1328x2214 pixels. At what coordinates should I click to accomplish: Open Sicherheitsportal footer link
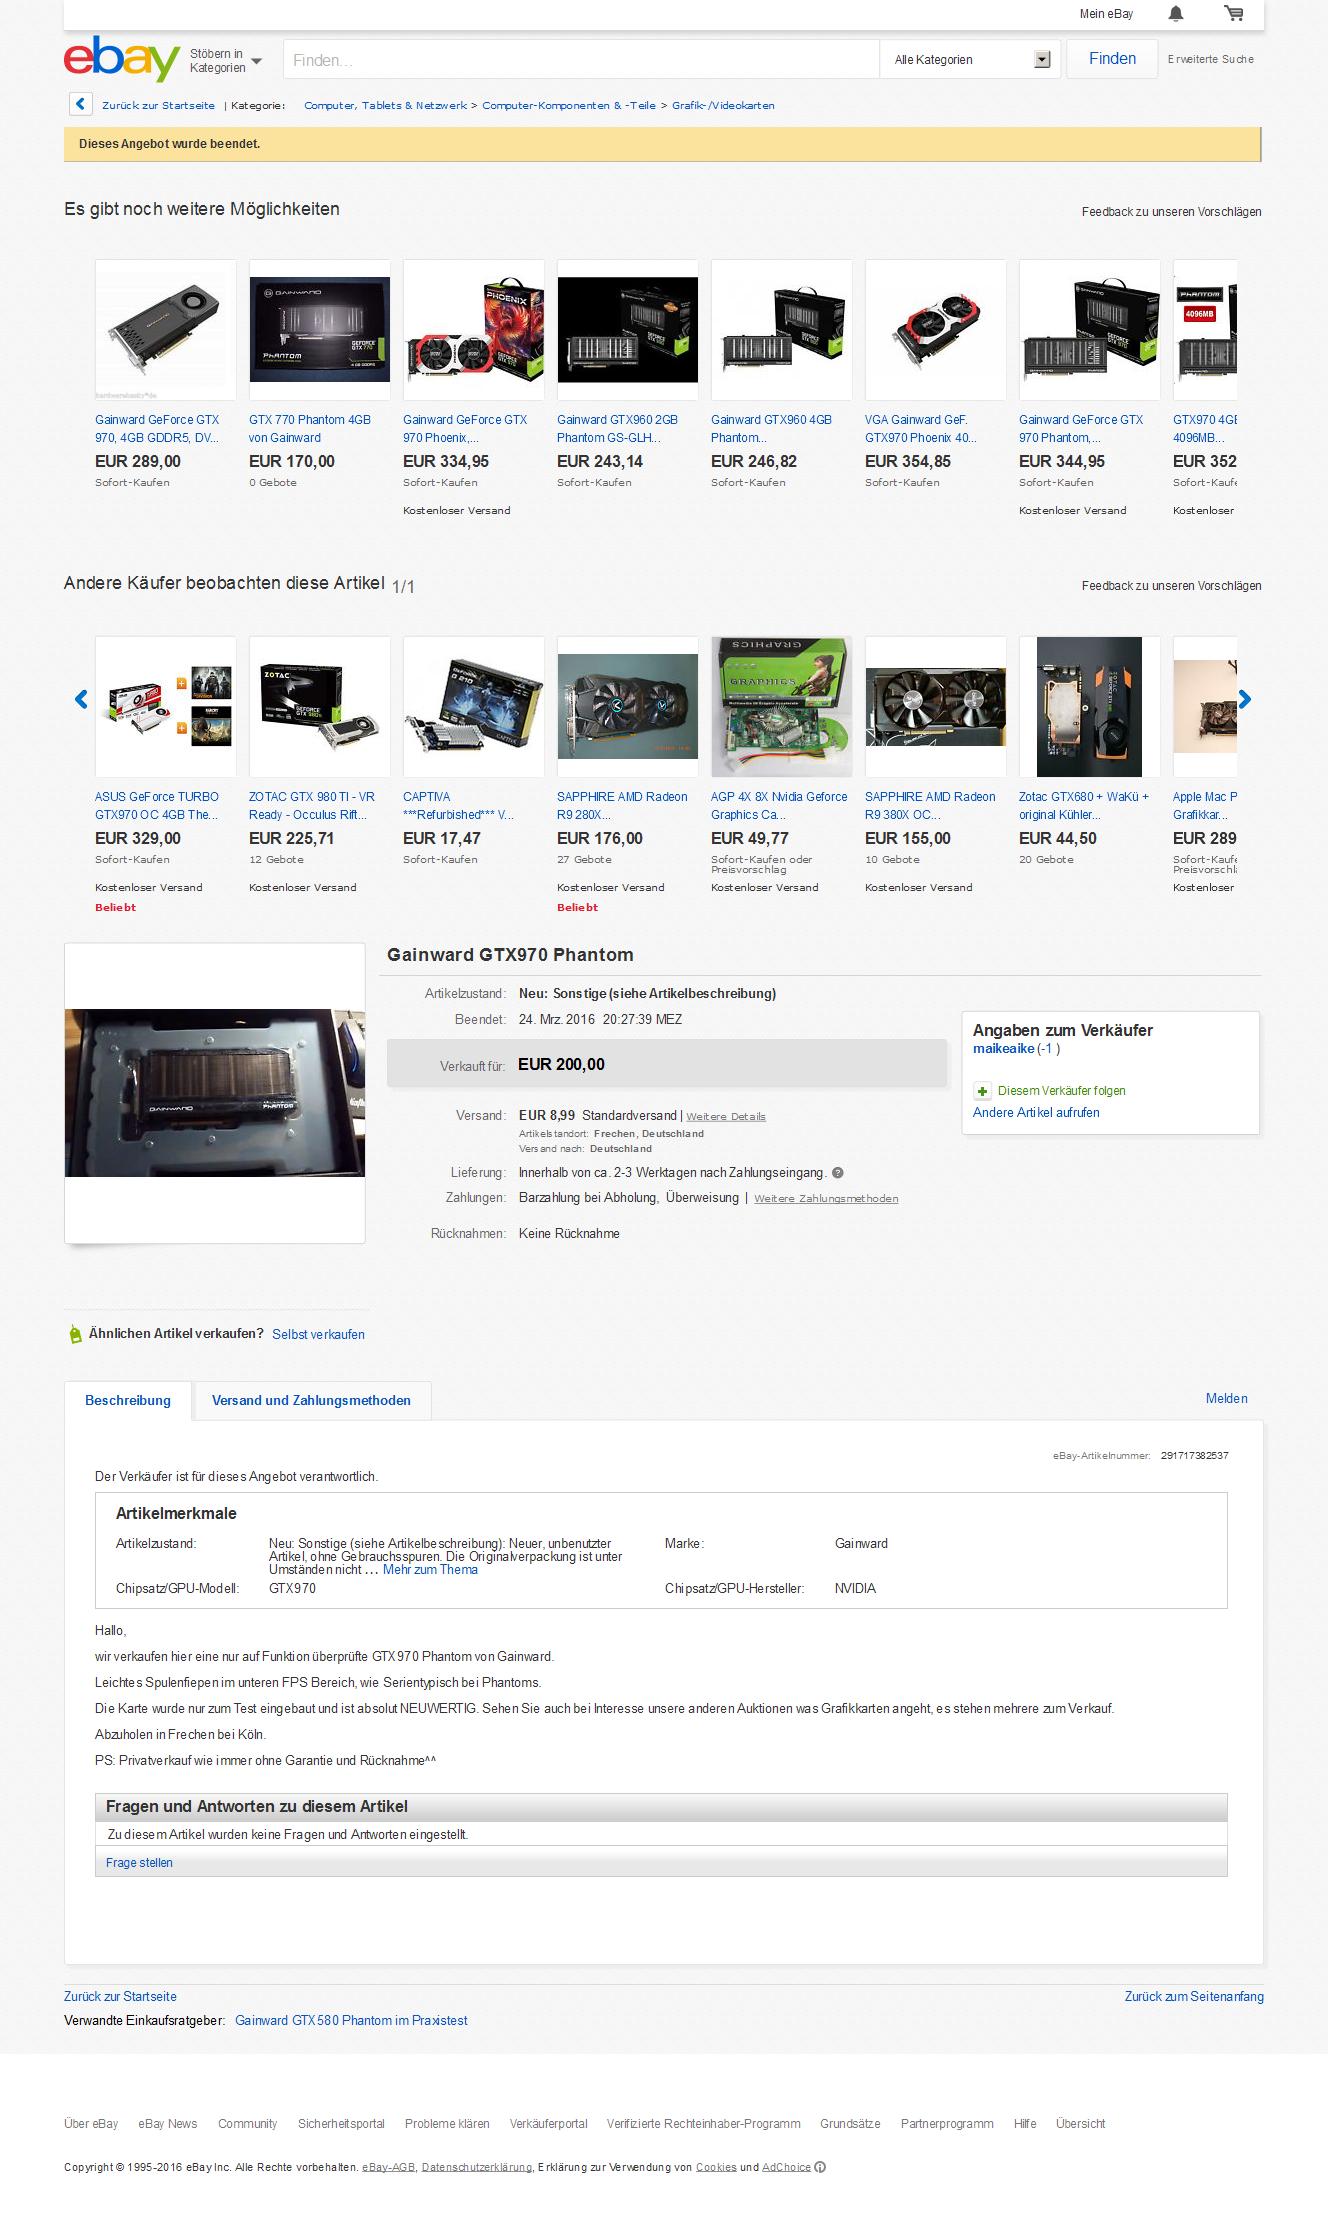click(x=341, y=2124)
